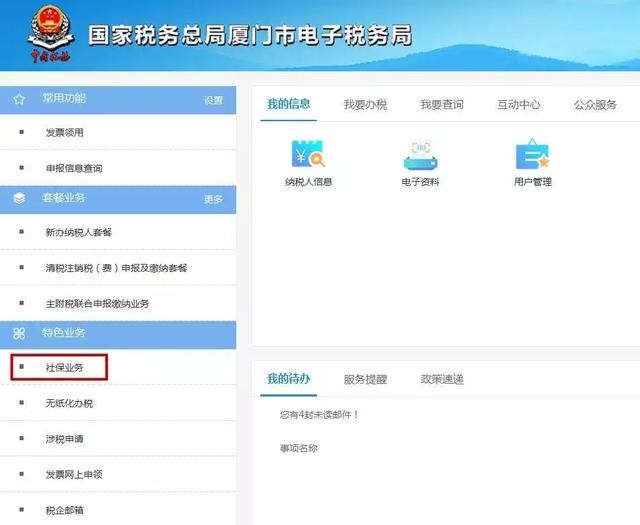Click the 国家税务总局厦门市电子税务局 title
This screenshot has width=640, height=525.
(x=250, y=35)
